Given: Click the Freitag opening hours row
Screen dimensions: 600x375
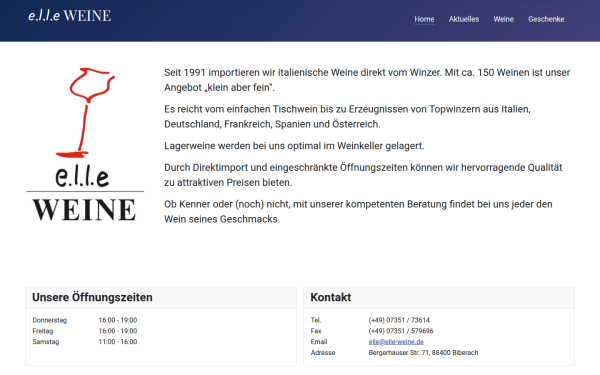Looking at the screenshot, I should [x=85, y=331].
